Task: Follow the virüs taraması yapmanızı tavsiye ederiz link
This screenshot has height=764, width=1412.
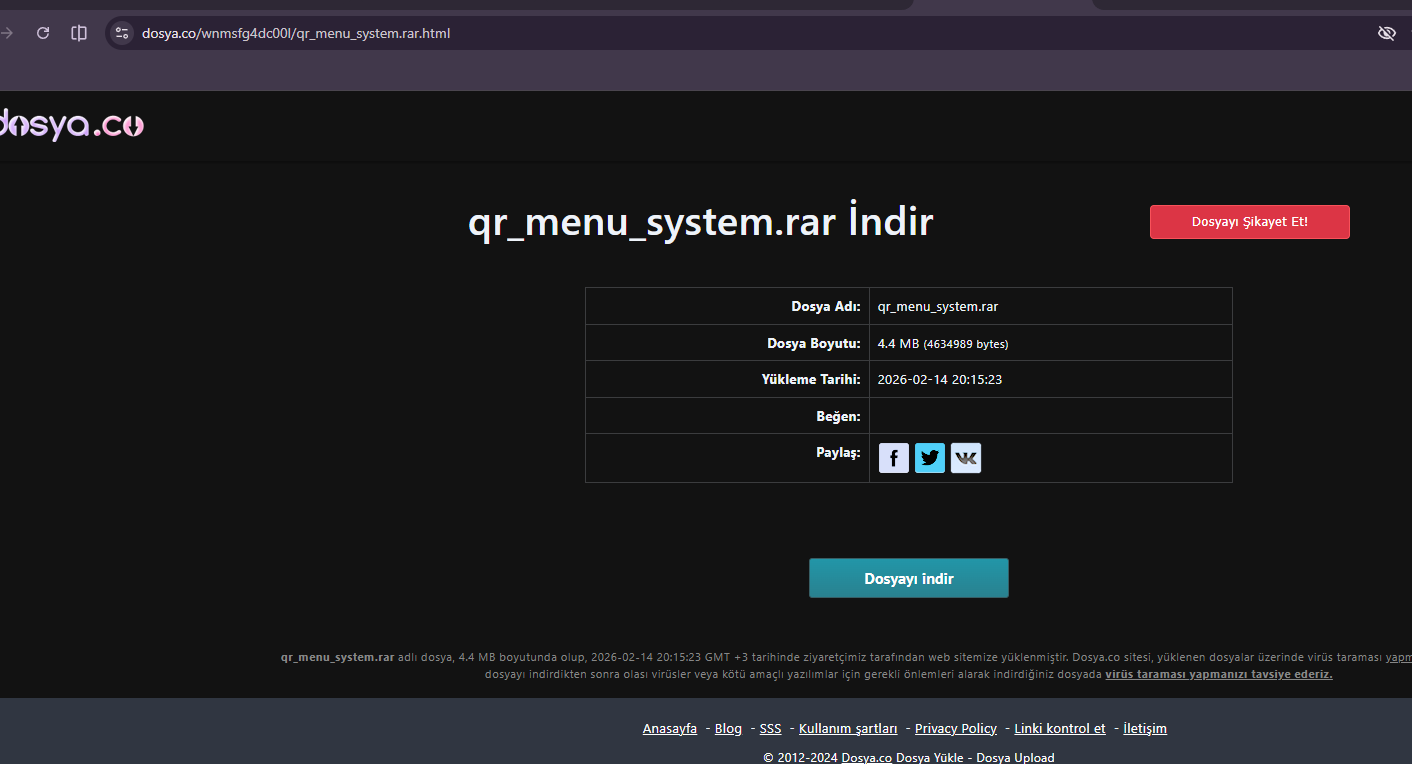Action: (x=1219, y=674)
